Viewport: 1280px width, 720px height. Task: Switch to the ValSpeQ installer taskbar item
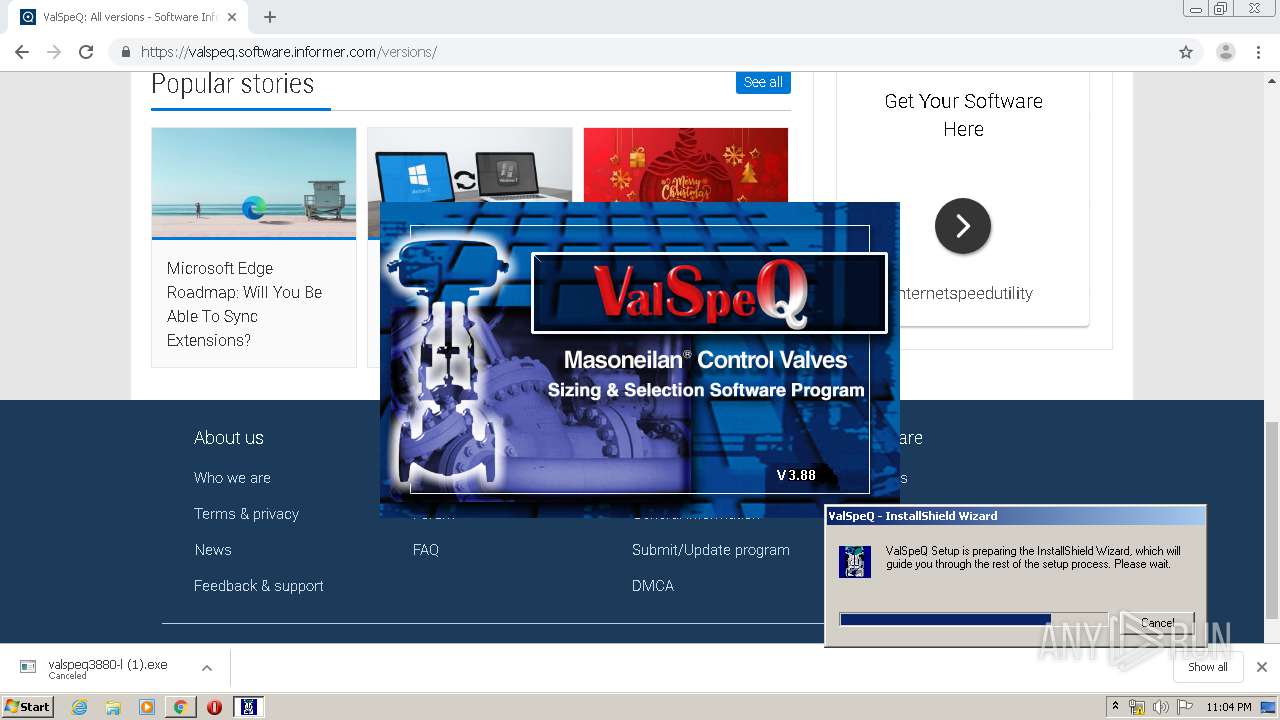(249, 707)
